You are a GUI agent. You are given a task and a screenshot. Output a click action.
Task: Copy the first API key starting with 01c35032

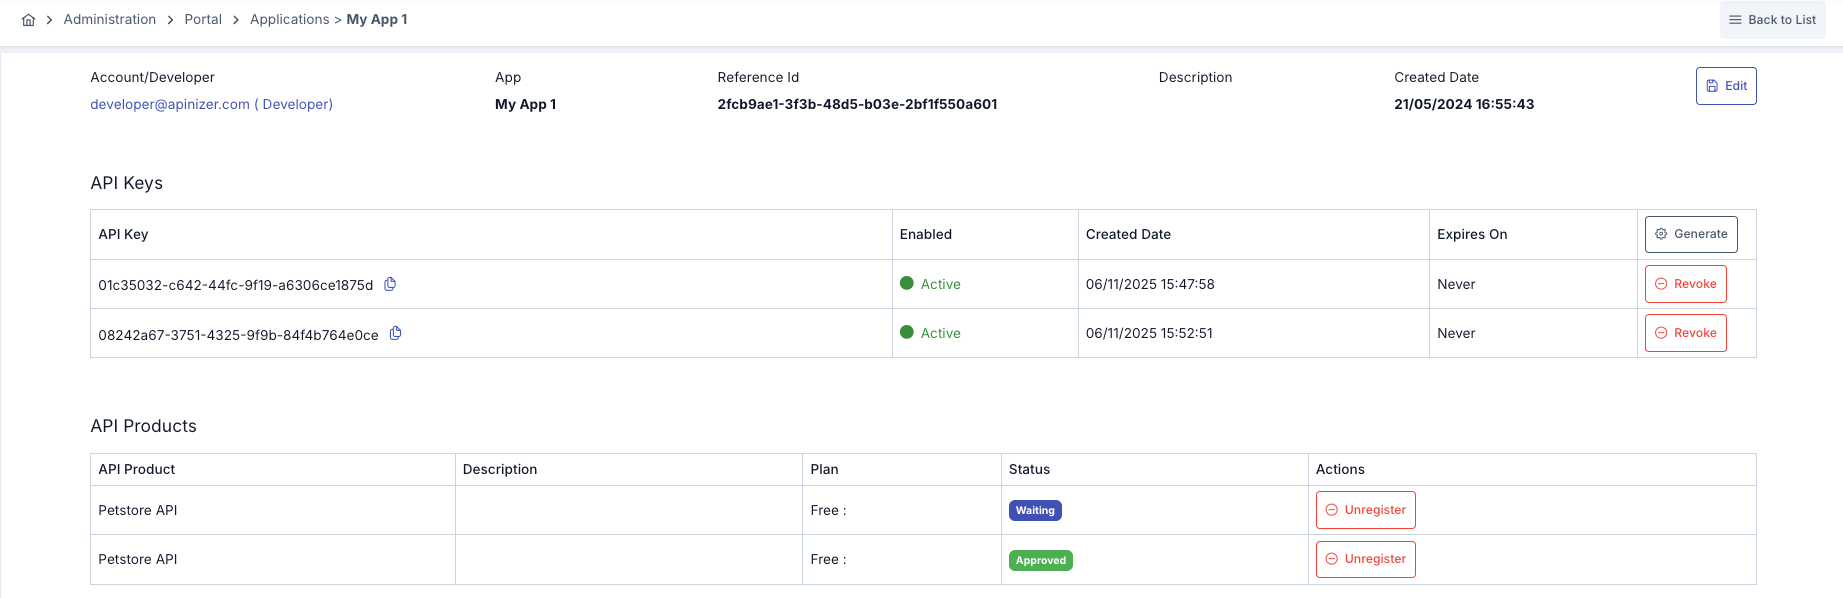390,284
